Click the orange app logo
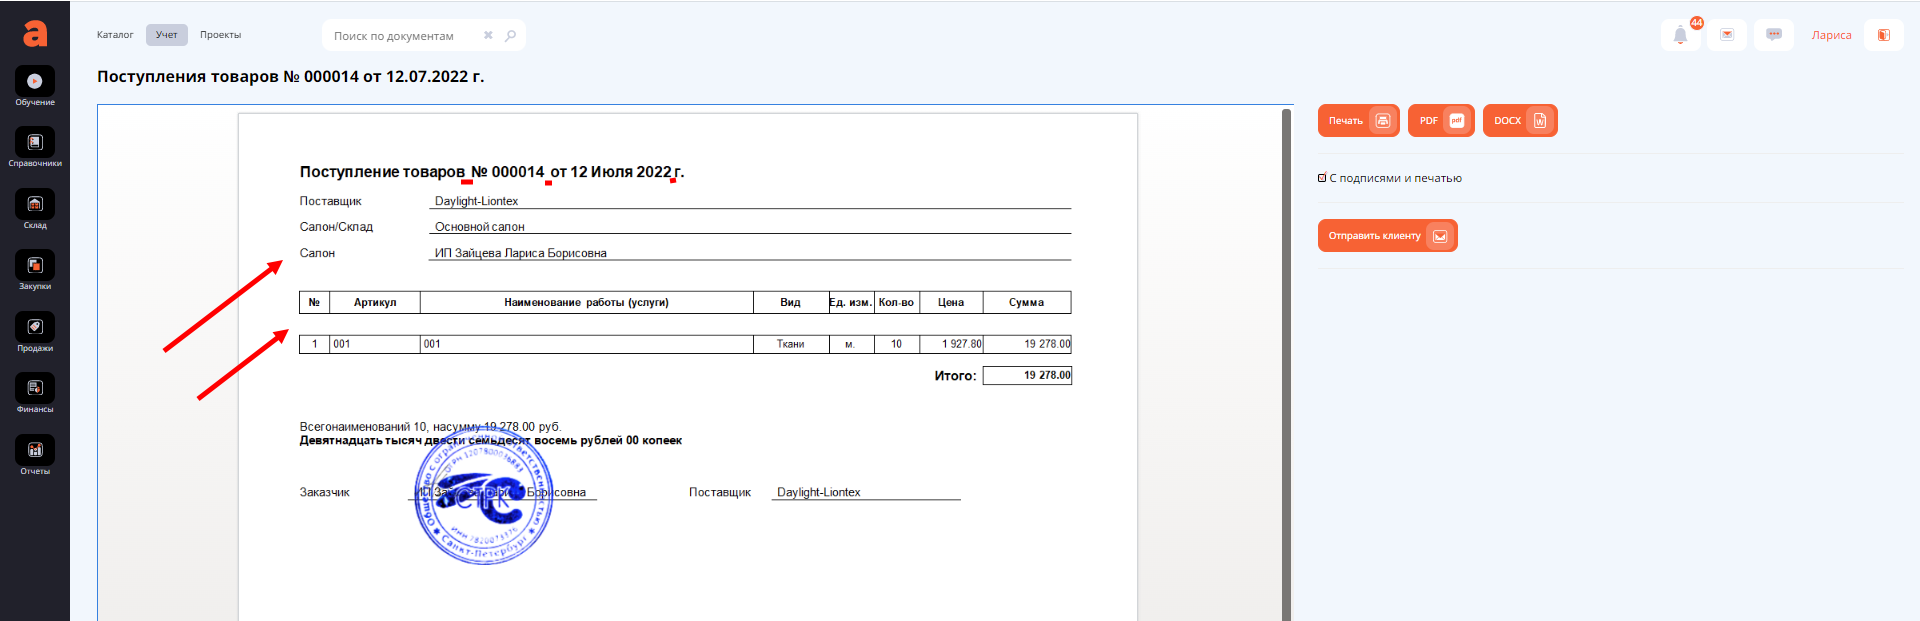1920x621 pixels. 35,34
